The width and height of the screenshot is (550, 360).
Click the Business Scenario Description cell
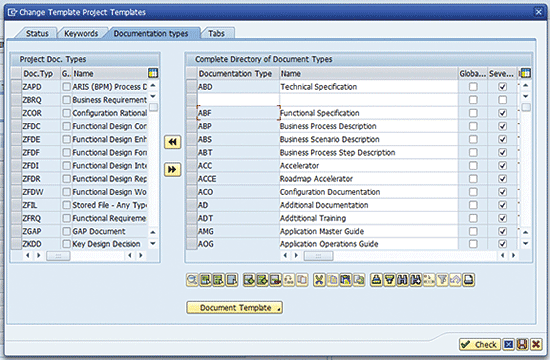click(369, 139)
